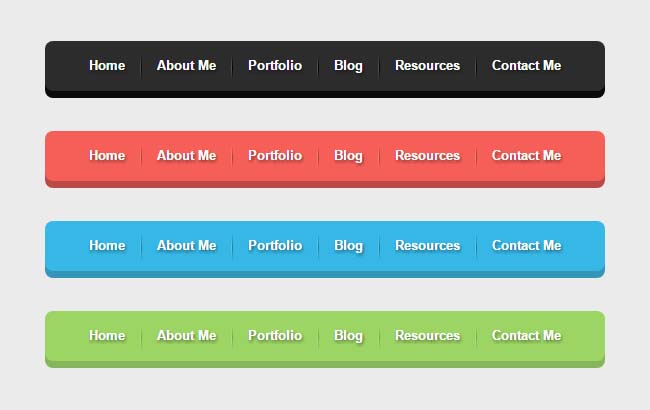Click About Me in the red menu
650x410 pixels.
pyautogui.click(x=186, y=156)
